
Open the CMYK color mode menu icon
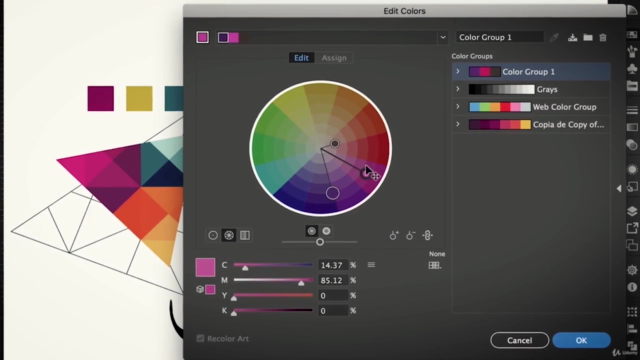[x=371, y=265]
